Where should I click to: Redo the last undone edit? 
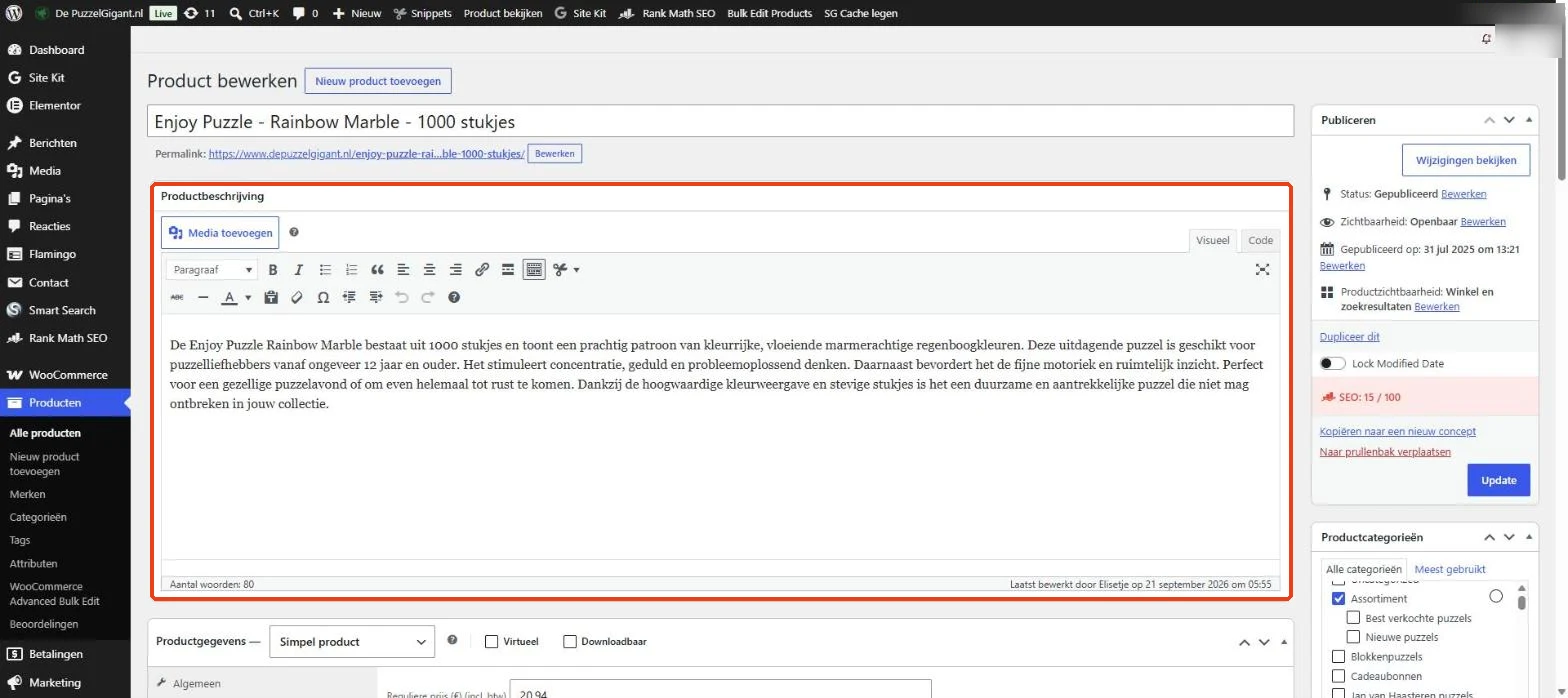[428, 297]
